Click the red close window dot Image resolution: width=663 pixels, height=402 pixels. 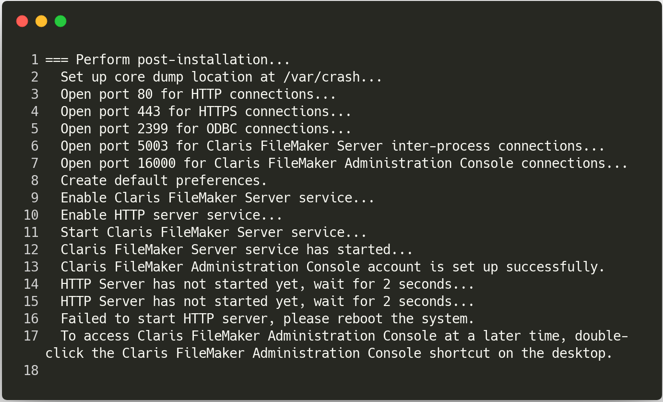[22, 21]
